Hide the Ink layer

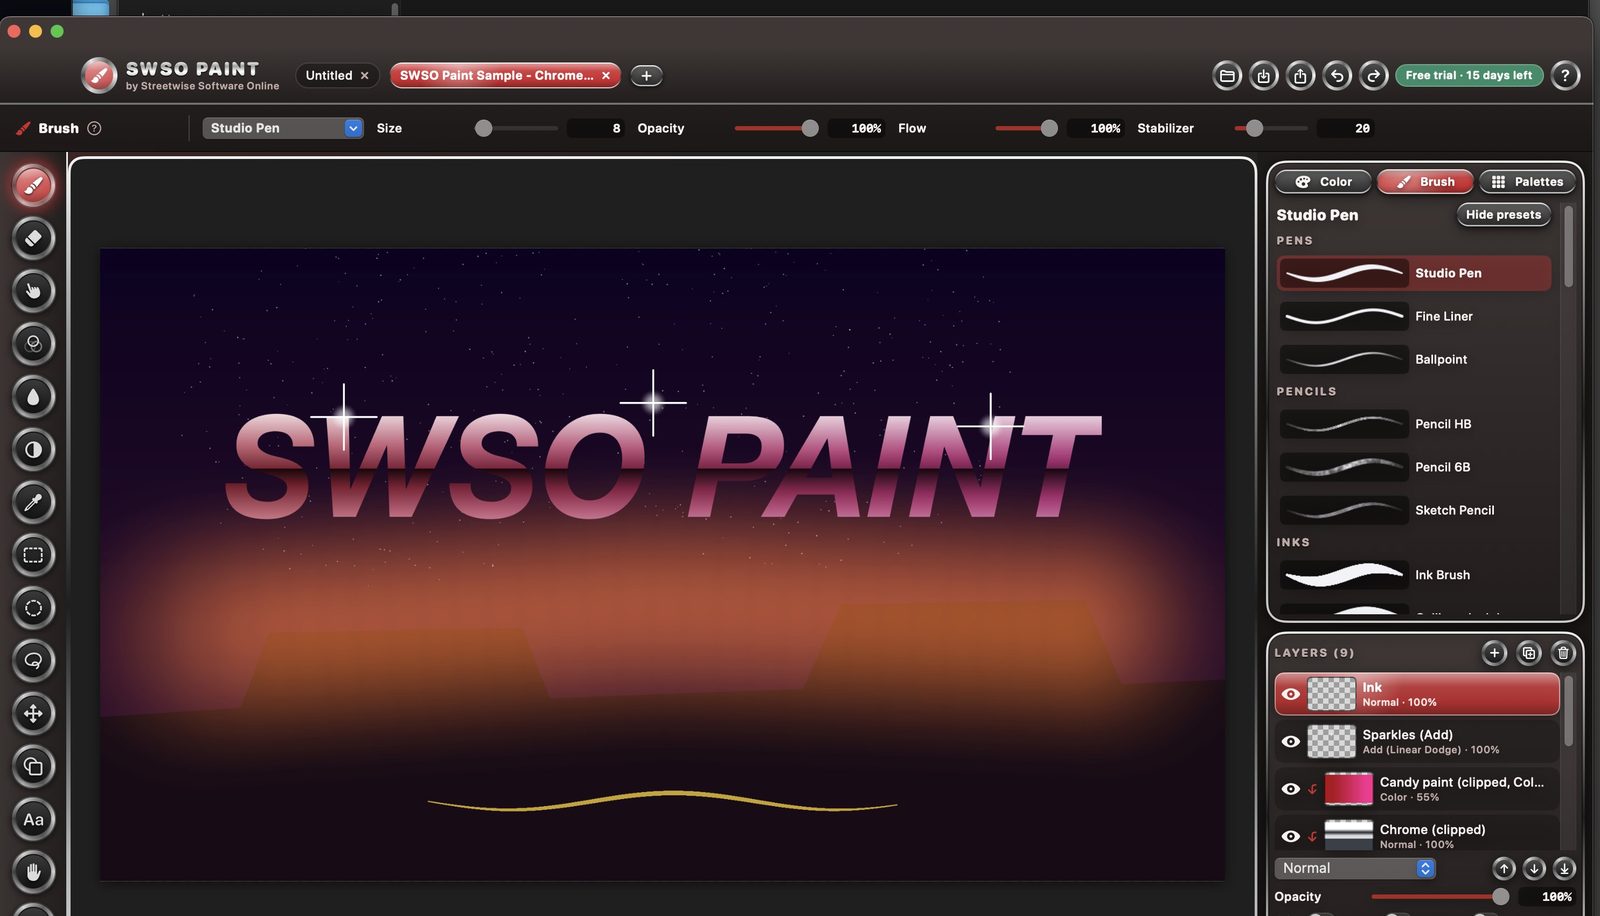point(1291,694)
